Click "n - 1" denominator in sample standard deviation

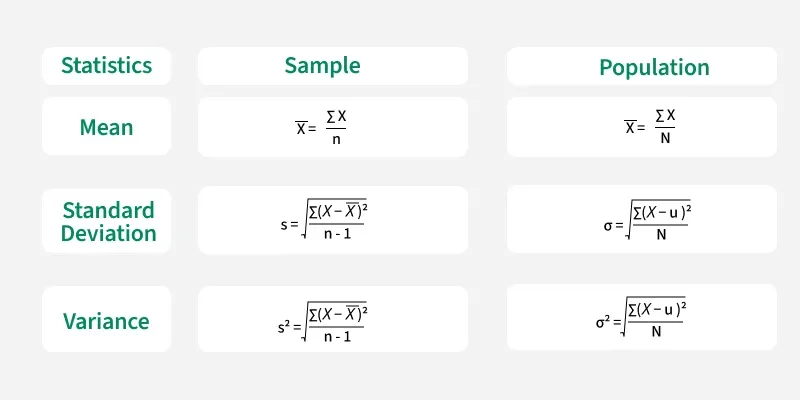[x=337, y=236]
